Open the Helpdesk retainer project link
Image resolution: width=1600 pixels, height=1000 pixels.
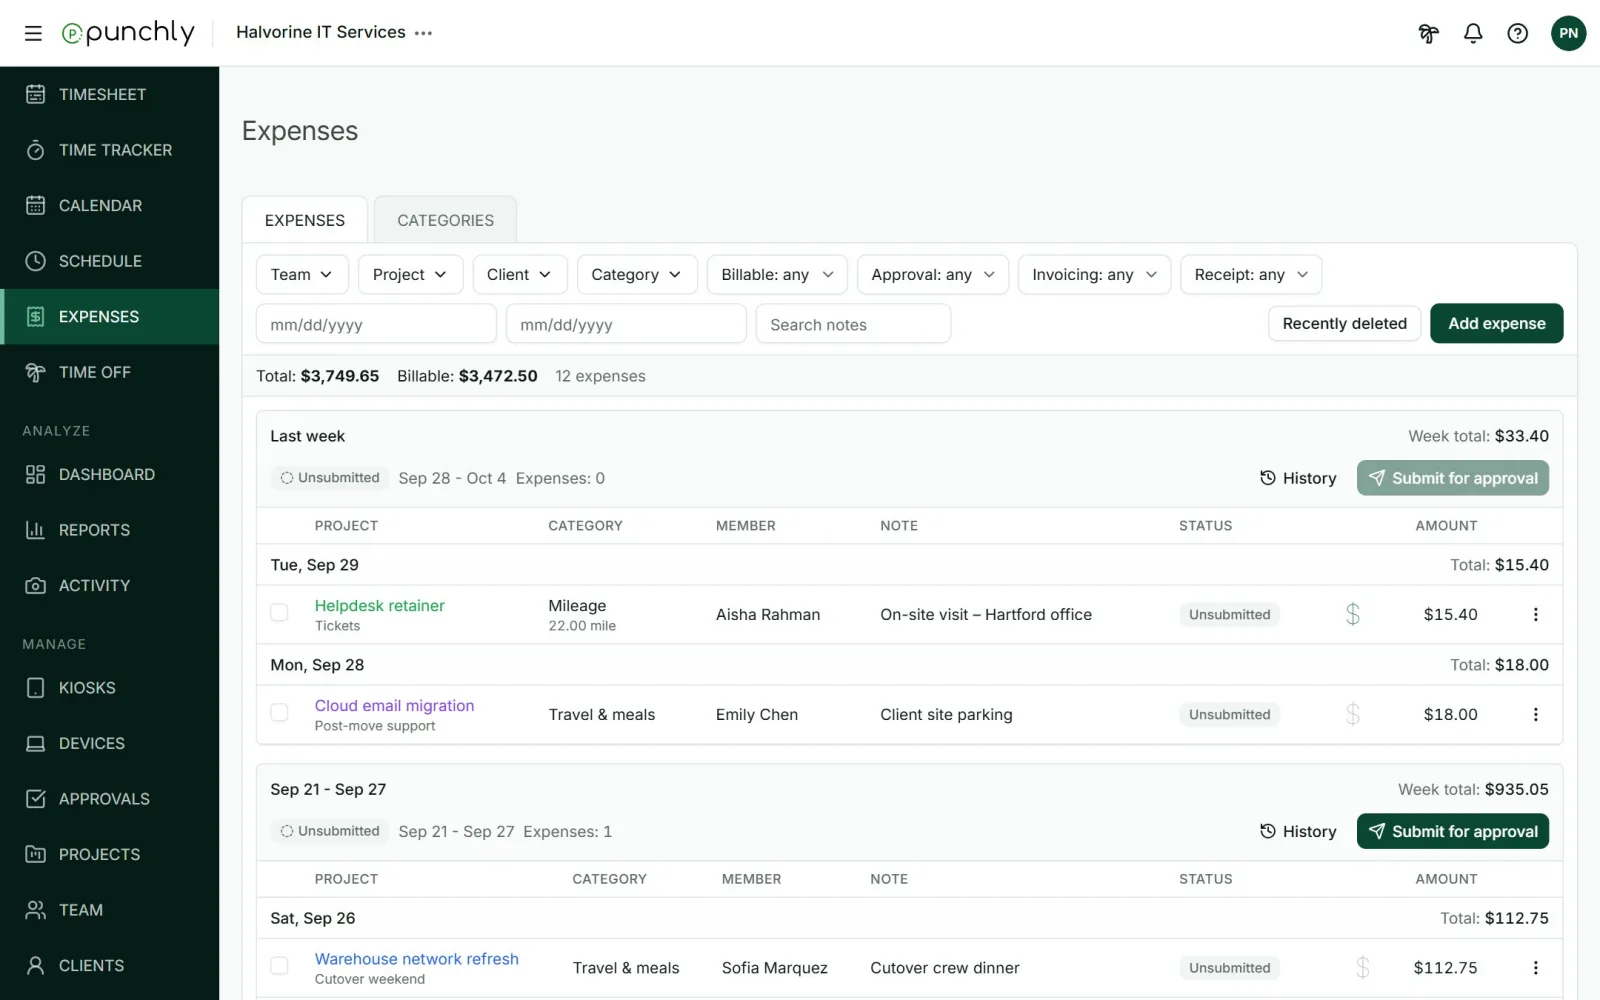[x=379, y=605]
